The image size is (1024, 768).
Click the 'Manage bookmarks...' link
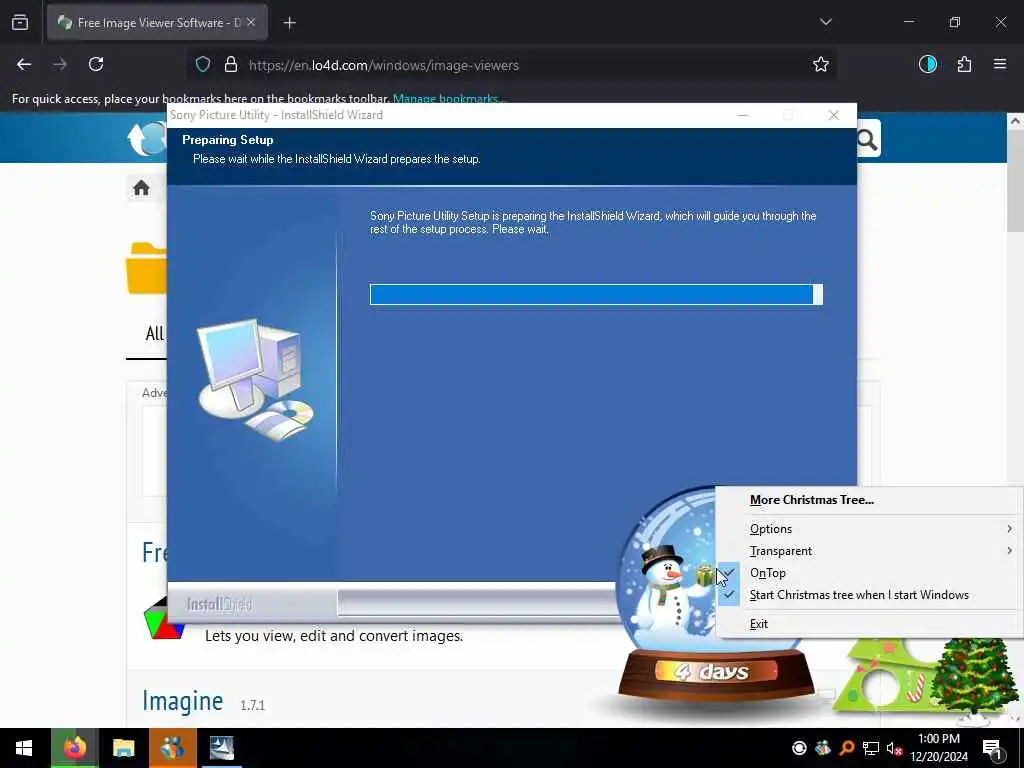[x=449, y=99]
